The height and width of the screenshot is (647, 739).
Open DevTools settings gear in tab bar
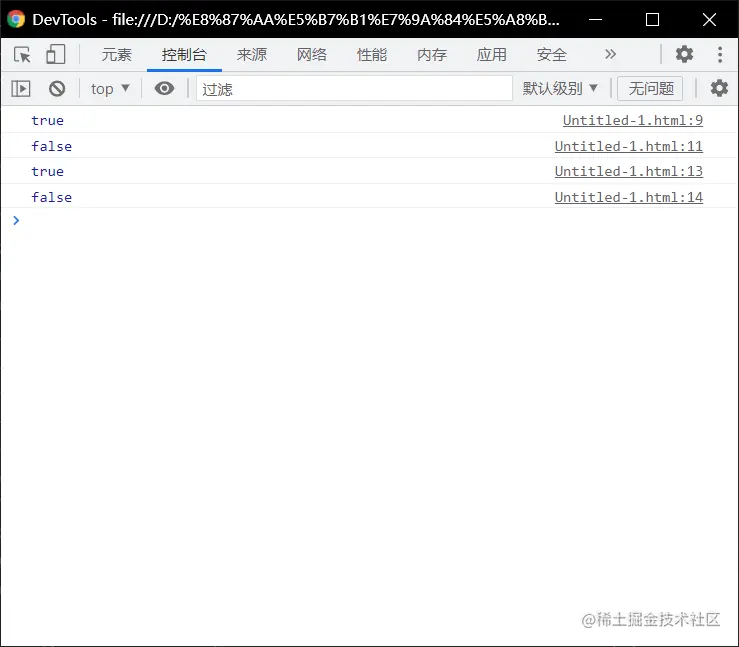coord(684,54)
